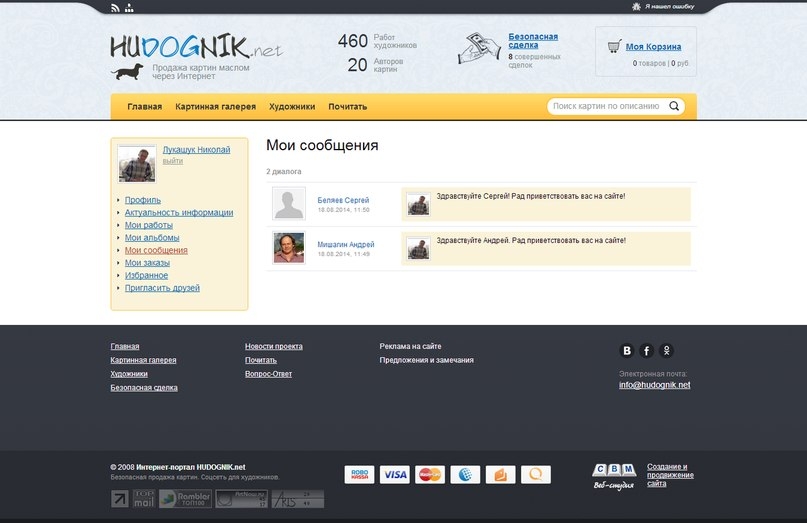807x523 pixels.
Task: Click the info@hudognik.net email link
Action: pyautogui.click(x=654, y=385)
